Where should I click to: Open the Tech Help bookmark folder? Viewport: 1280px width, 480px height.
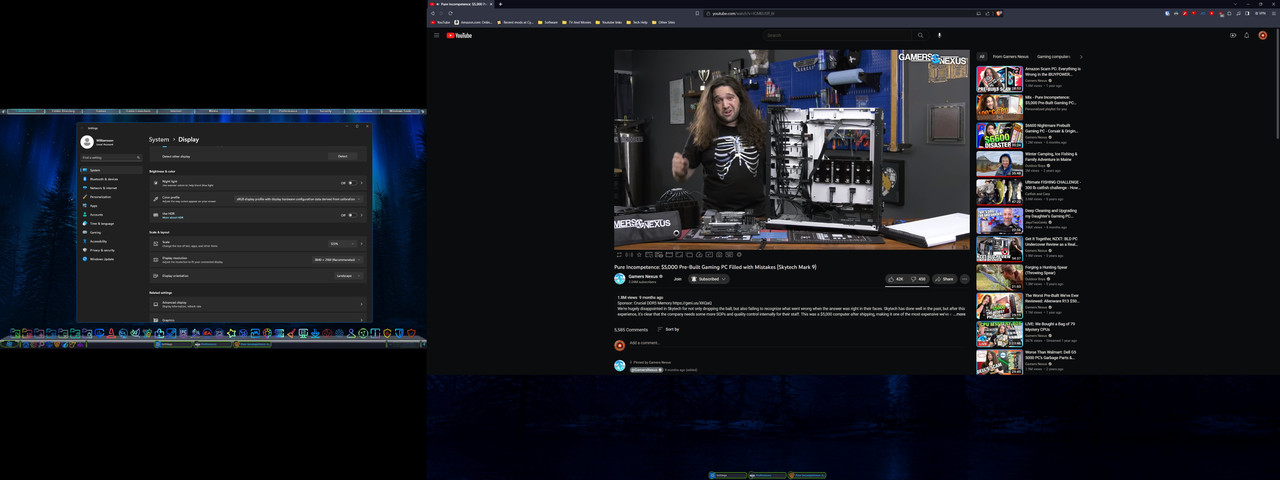click(x=637, y=22)
